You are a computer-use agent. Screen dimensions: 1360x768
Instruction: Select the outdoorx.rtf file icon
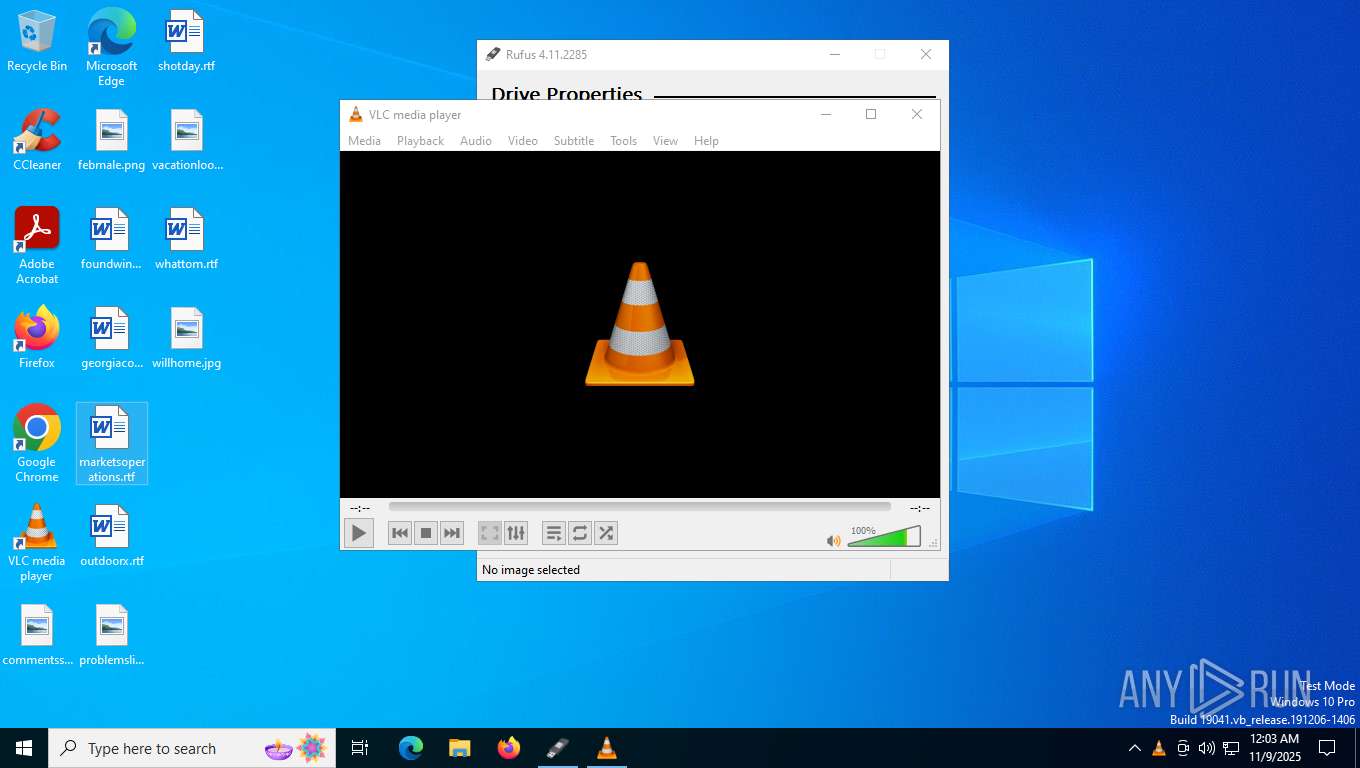[111, 536]
